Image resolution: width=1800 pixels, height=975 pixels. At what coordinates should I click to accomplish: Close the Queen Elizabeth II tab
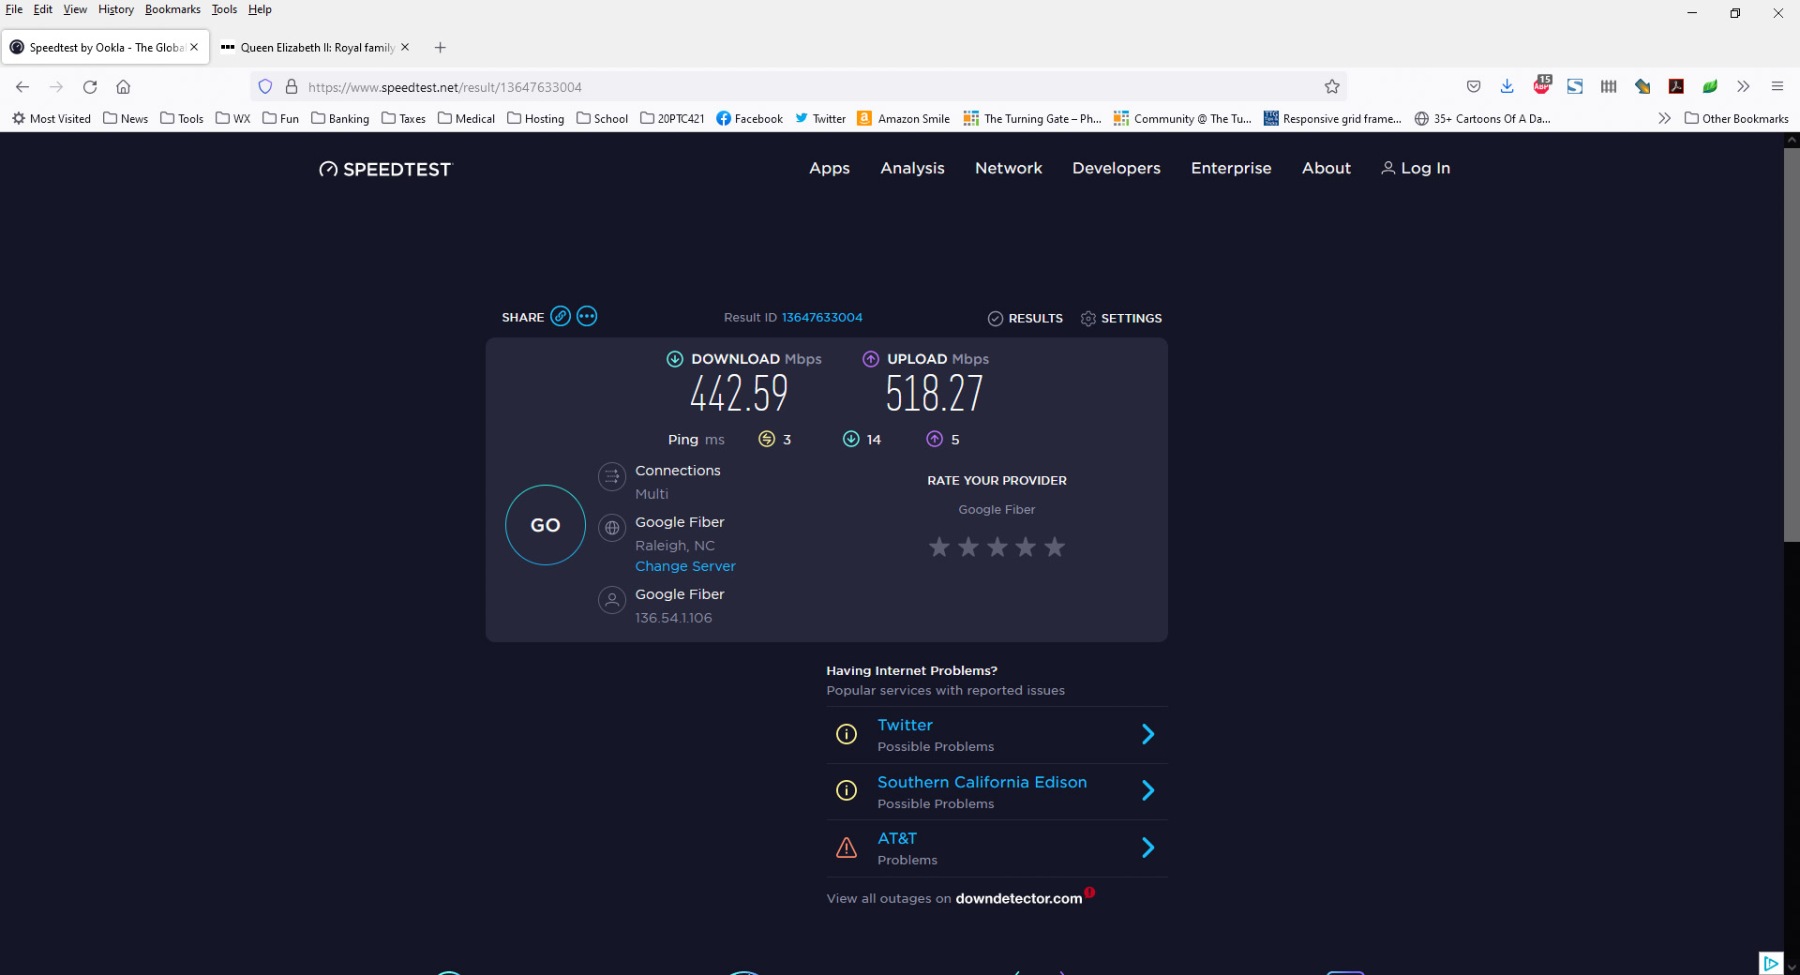pyautogui.click(x=405, y=47)
